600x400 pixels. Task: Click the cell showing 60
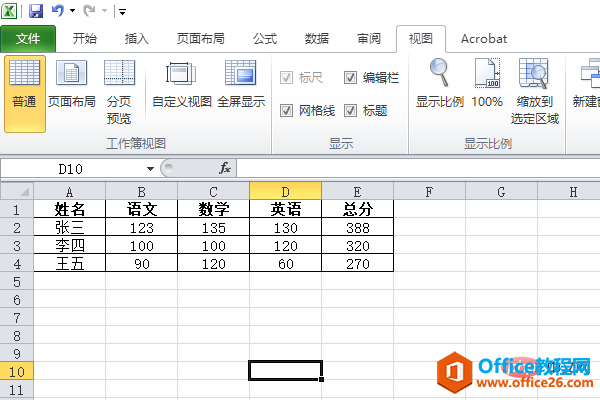click(x=285, y=263)
